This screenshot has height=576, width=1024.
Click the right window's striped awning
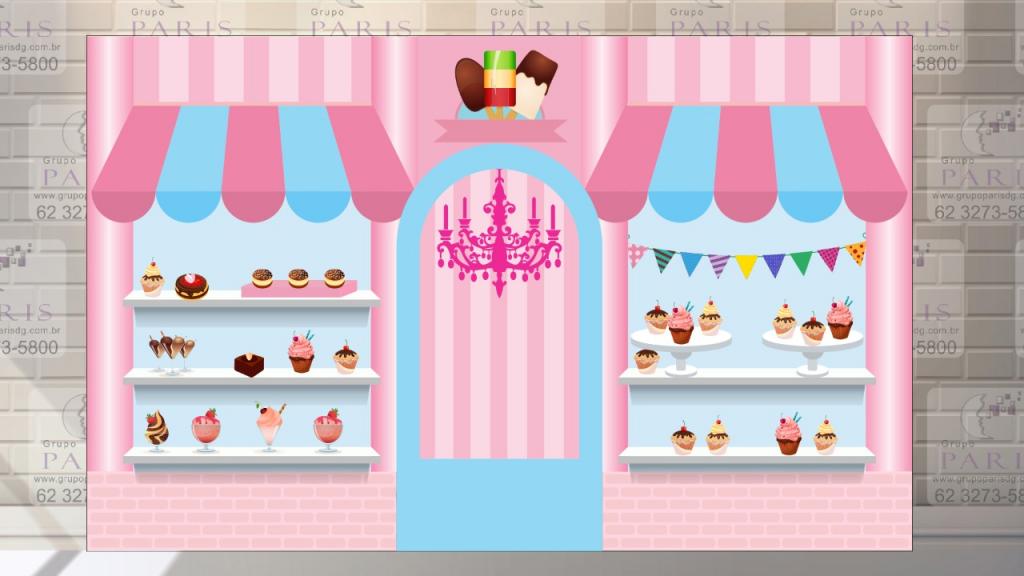(745, 161)
